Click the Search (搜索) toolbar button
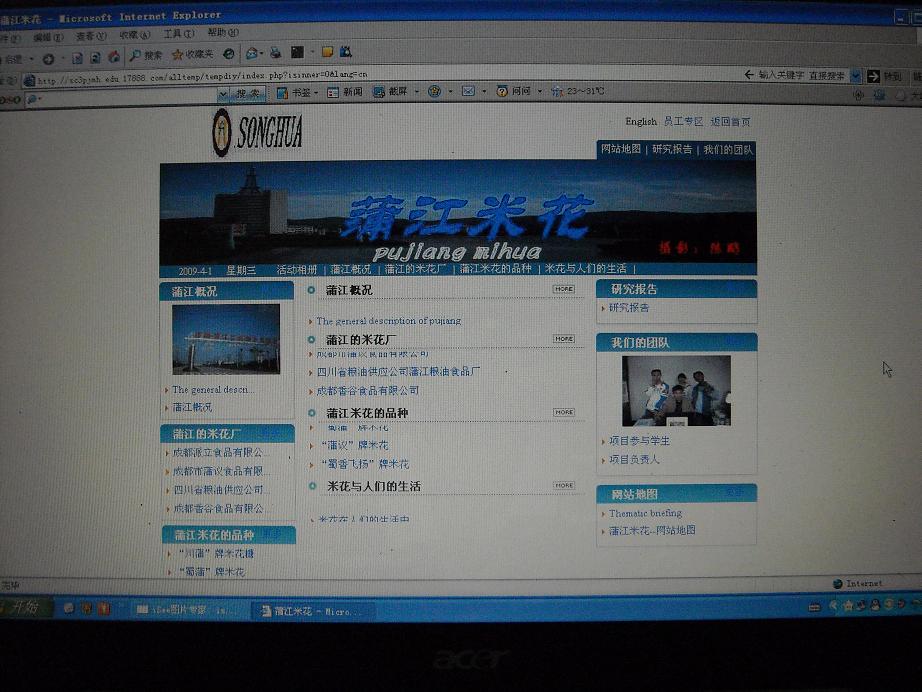This screenshot has width=922, height=692. pos(145,54)
